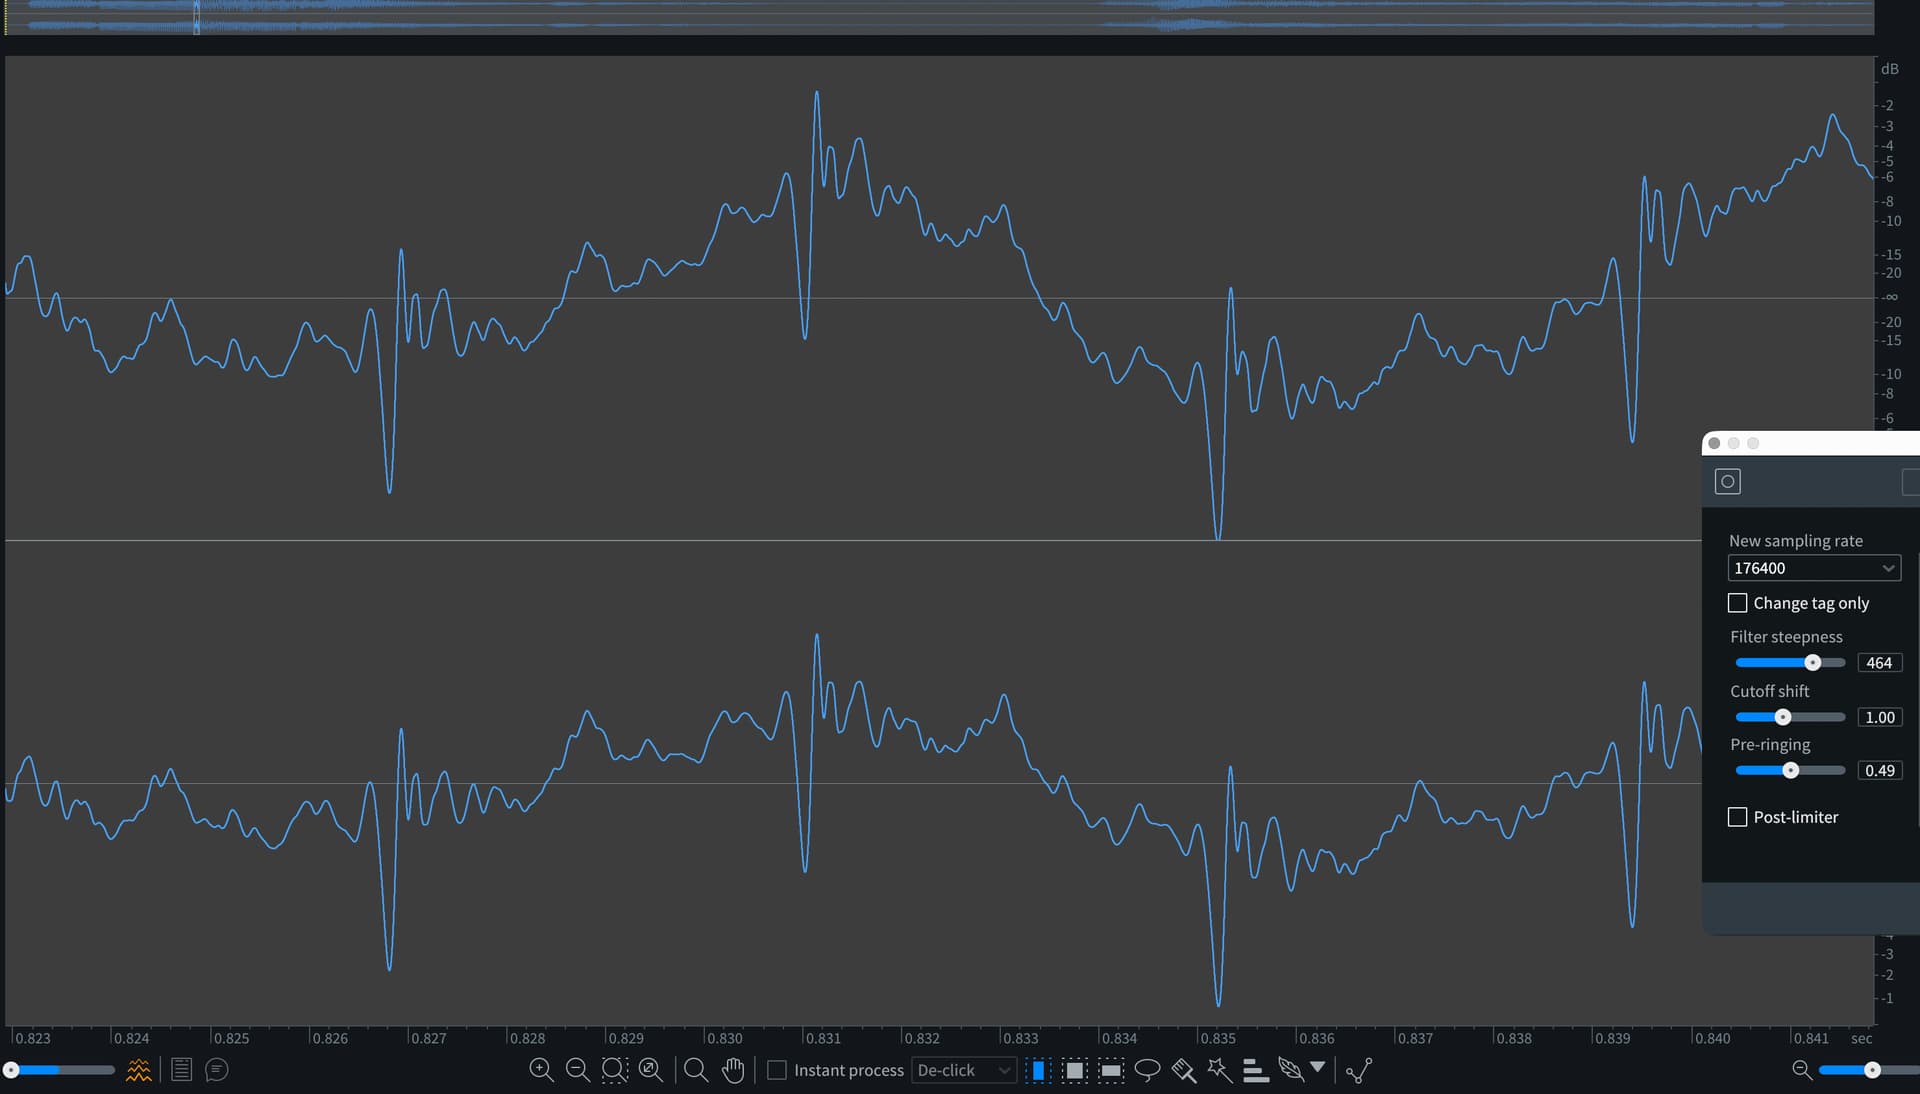Click the preset icon in Resample panel
The height and width of the screenshot is (1094, 1920).
click(1727, 482)
